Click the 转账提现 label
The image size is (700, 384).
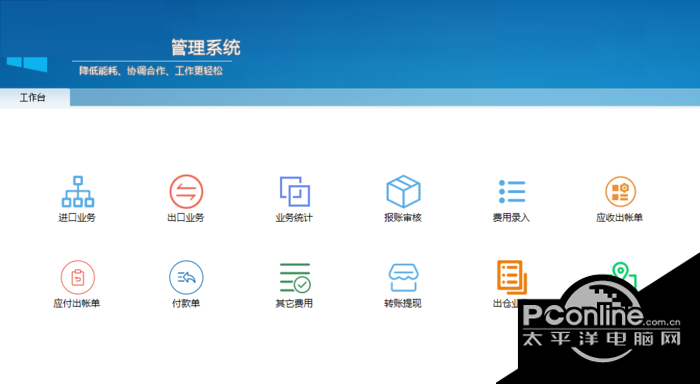click(403, 303)
